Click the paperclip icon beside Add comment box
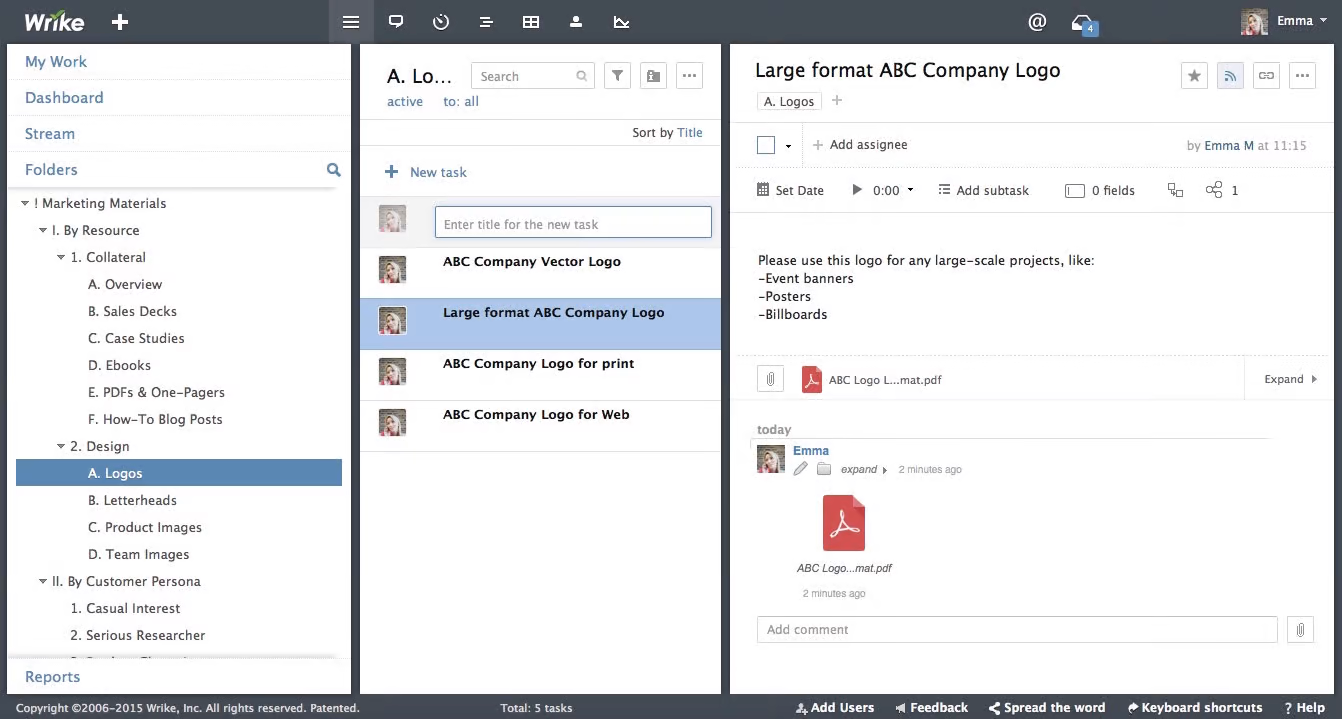The width and height of the screenshot is (1342, 719). tap(1300, 630)
